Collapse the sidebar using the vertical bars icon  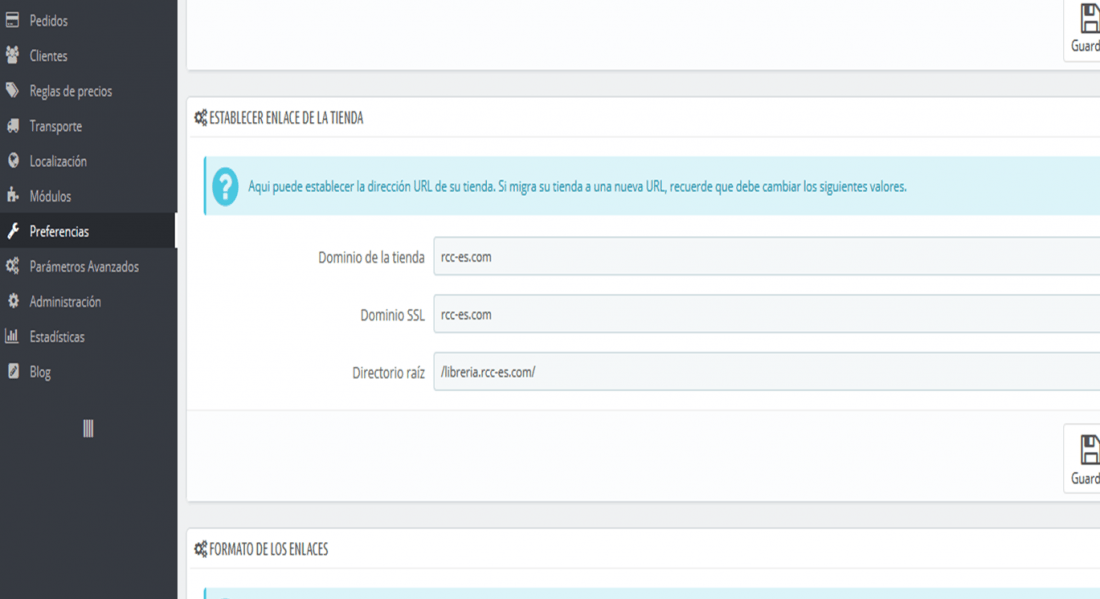(88, 429)
